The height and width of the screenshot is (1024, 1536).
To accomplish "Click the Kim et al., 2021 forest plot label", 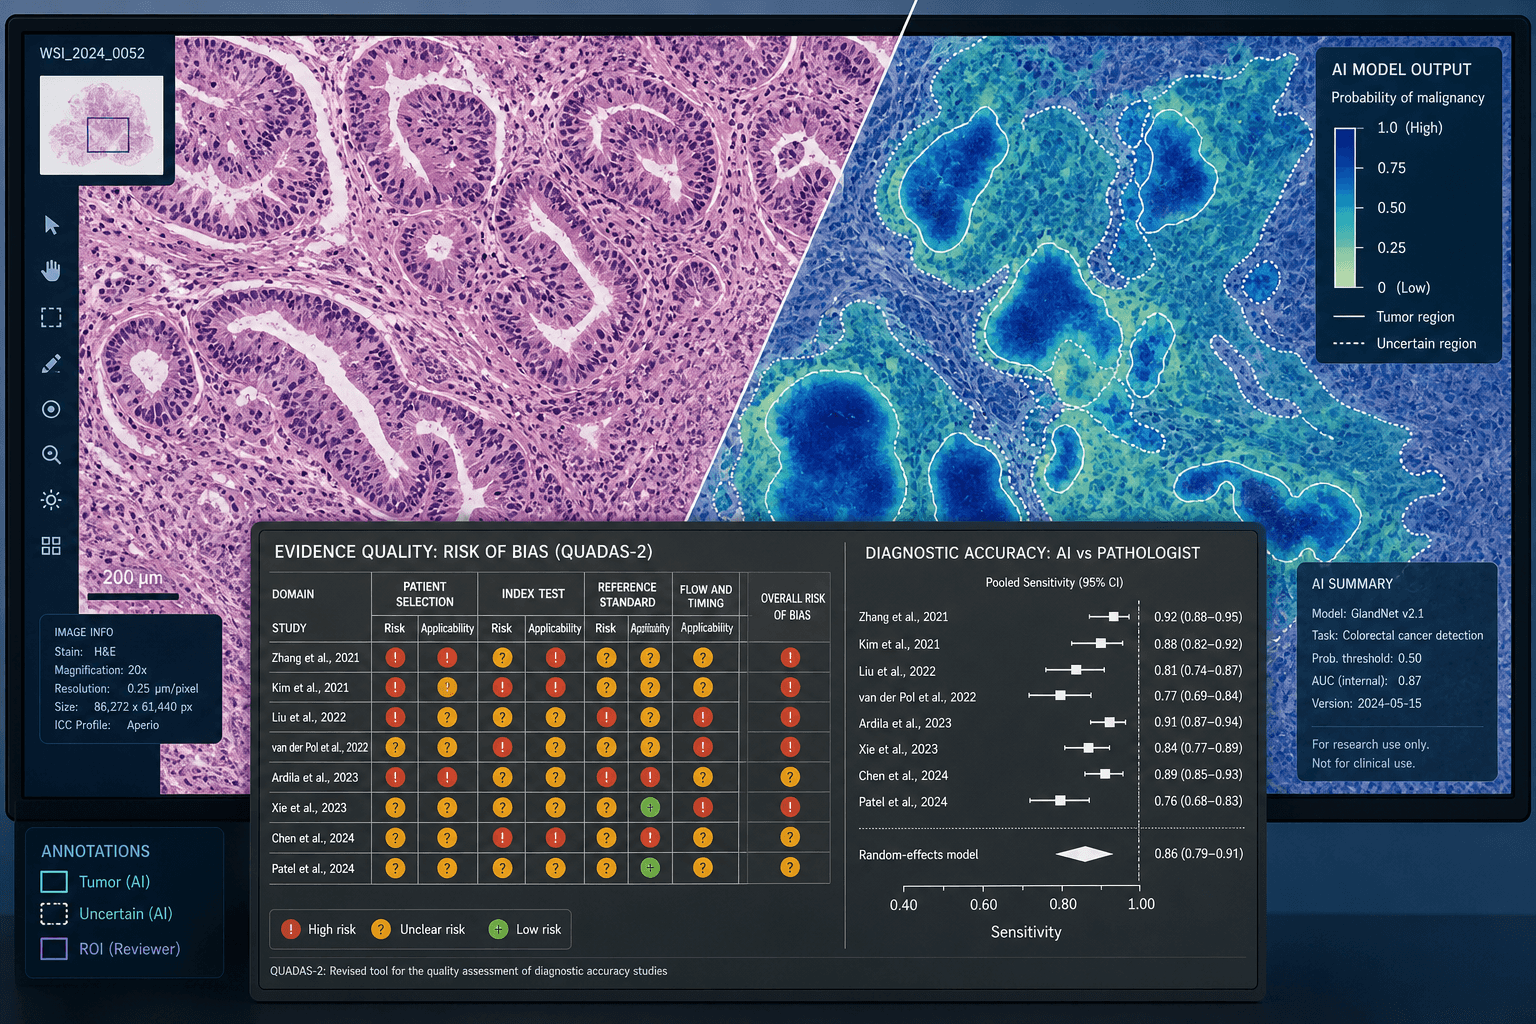I will [899, 644].
